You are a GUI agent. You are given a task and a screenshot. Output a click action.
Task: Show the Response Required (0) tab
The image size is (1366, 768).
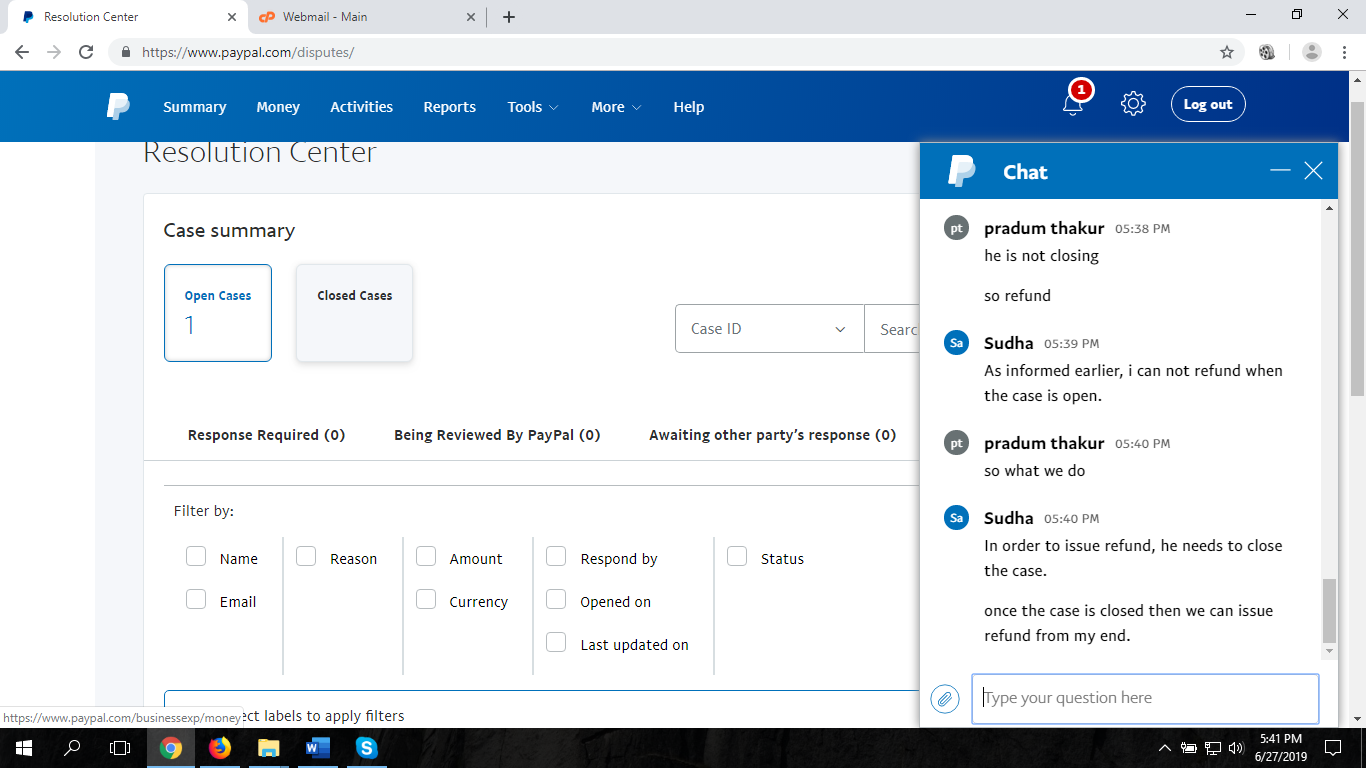[x=266, y=435]
